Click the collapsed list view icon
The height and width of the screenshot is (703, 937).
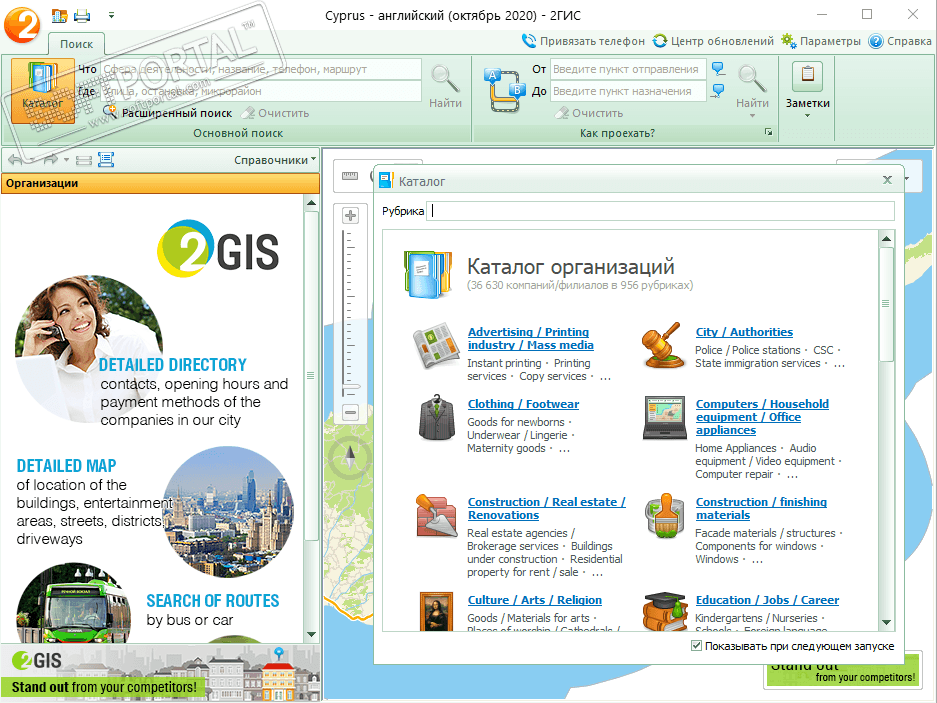pos(84,160)
